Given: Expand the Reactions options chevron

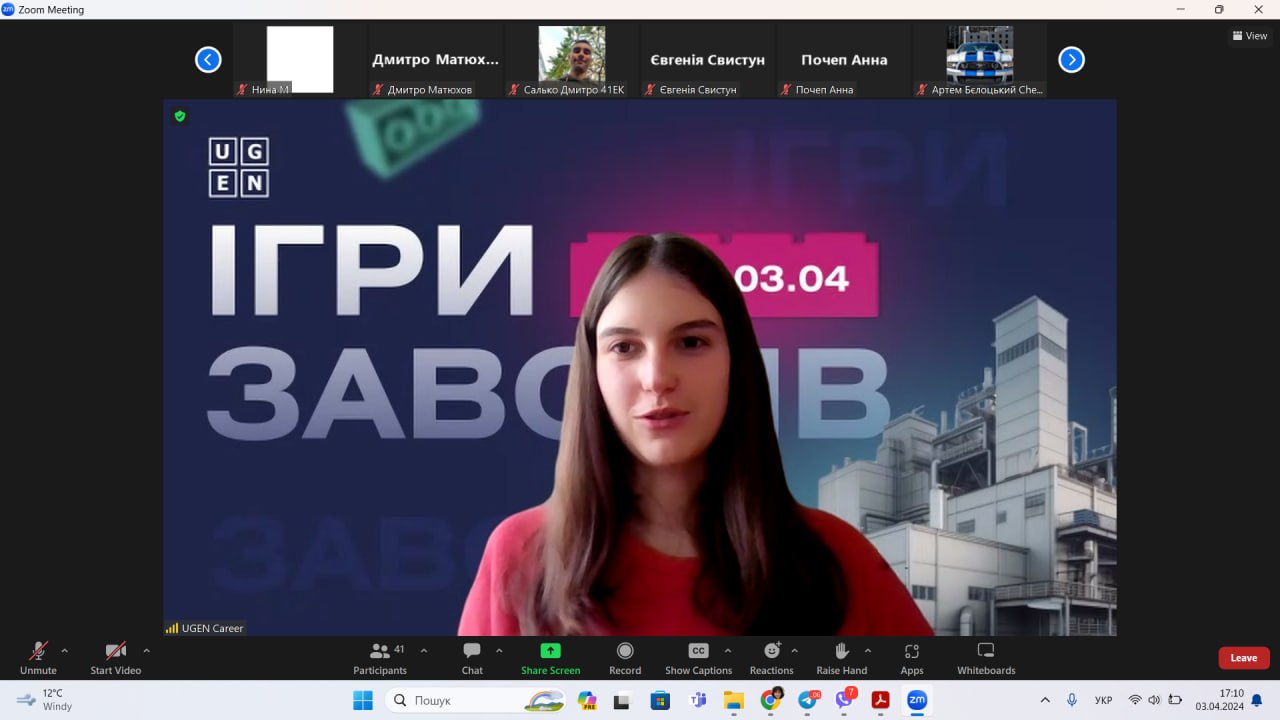Looking at the screenshot, I should [795, 651].
